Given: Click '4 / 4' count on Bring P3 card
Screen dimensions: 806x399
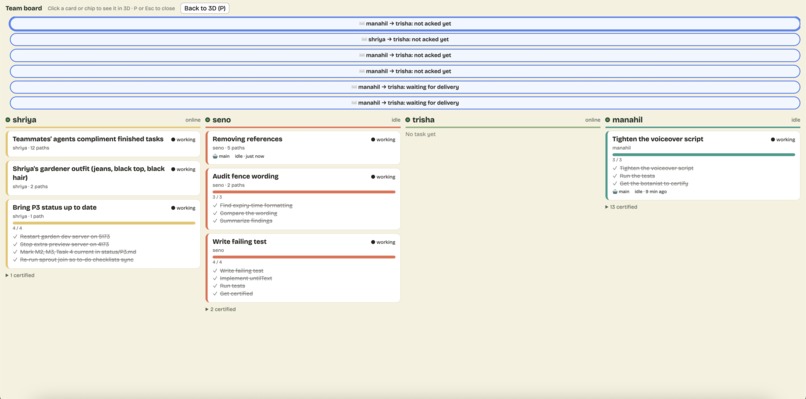Looking at the screenshot, I should click(x=16, y=228).
